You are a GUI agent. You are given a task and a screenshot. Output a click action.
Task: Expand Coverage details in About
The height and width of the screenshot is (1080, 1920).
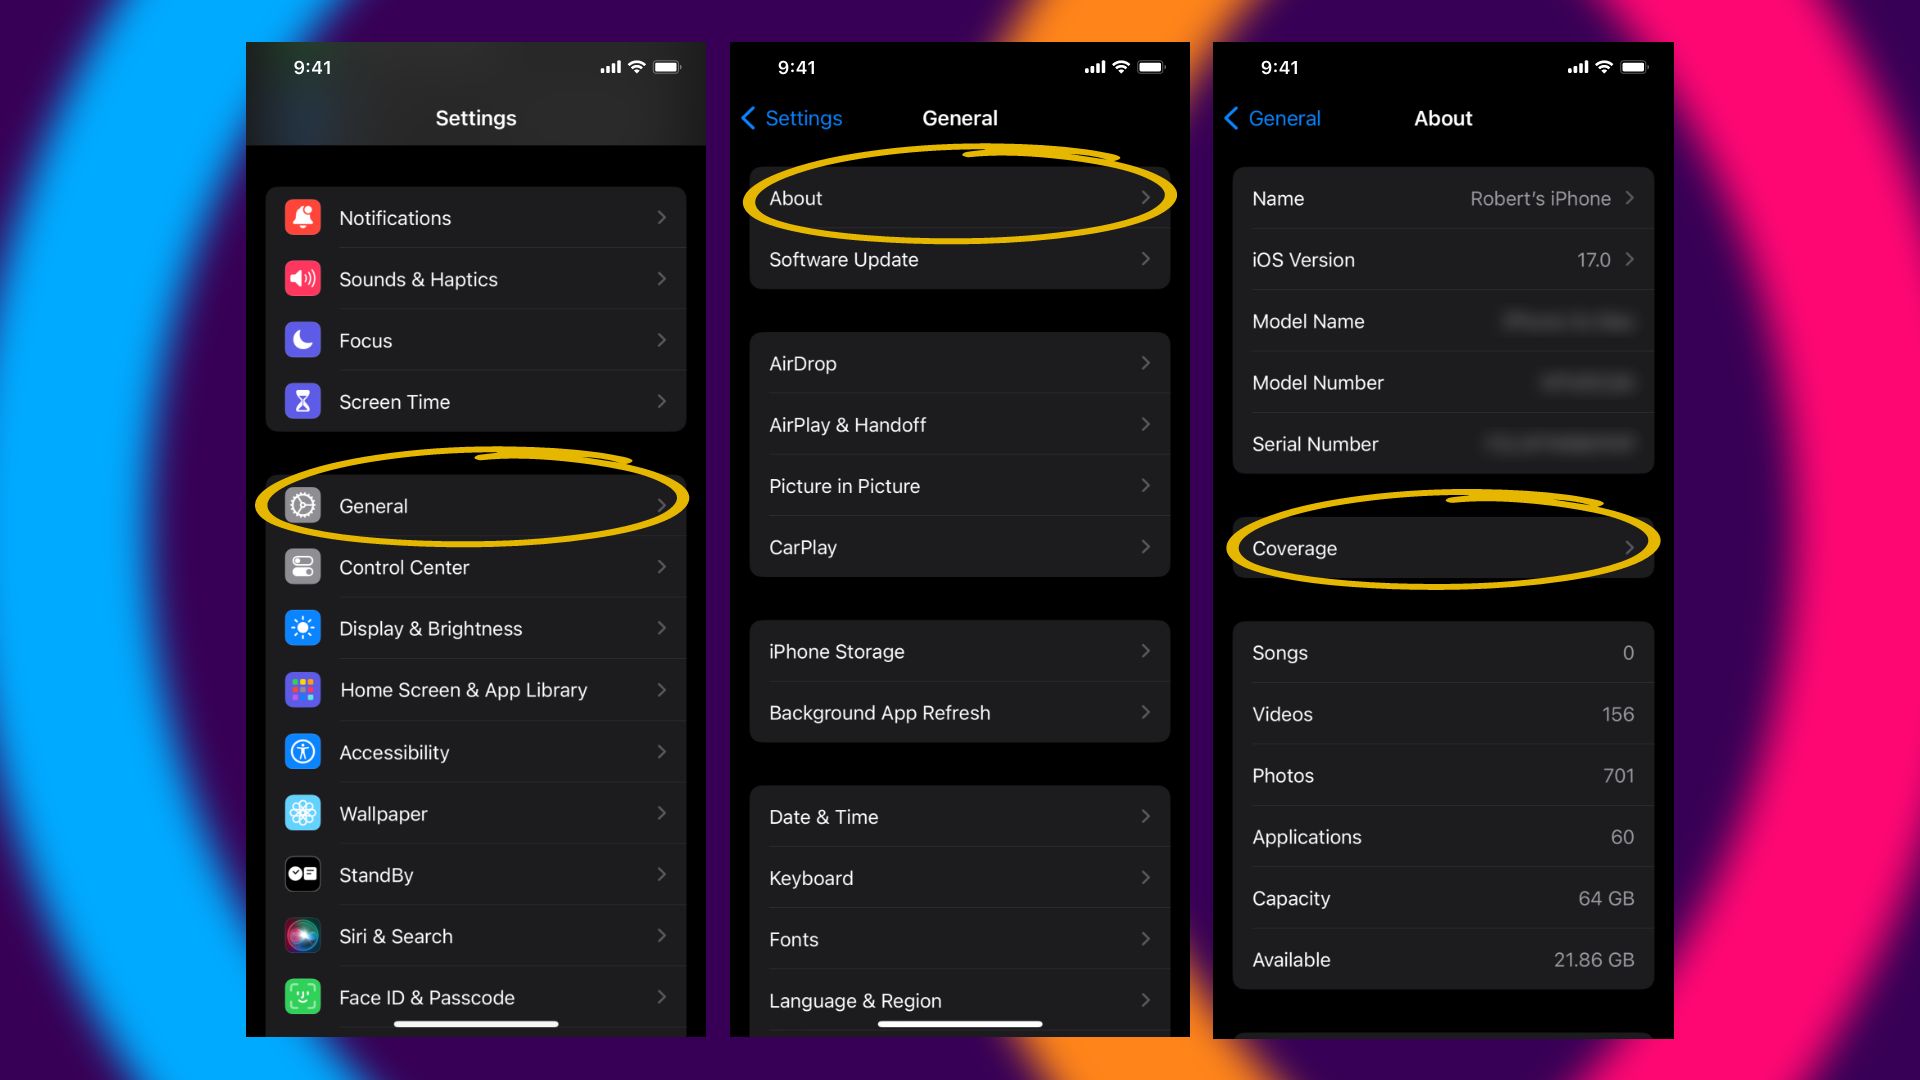(x=1440, y=547)
